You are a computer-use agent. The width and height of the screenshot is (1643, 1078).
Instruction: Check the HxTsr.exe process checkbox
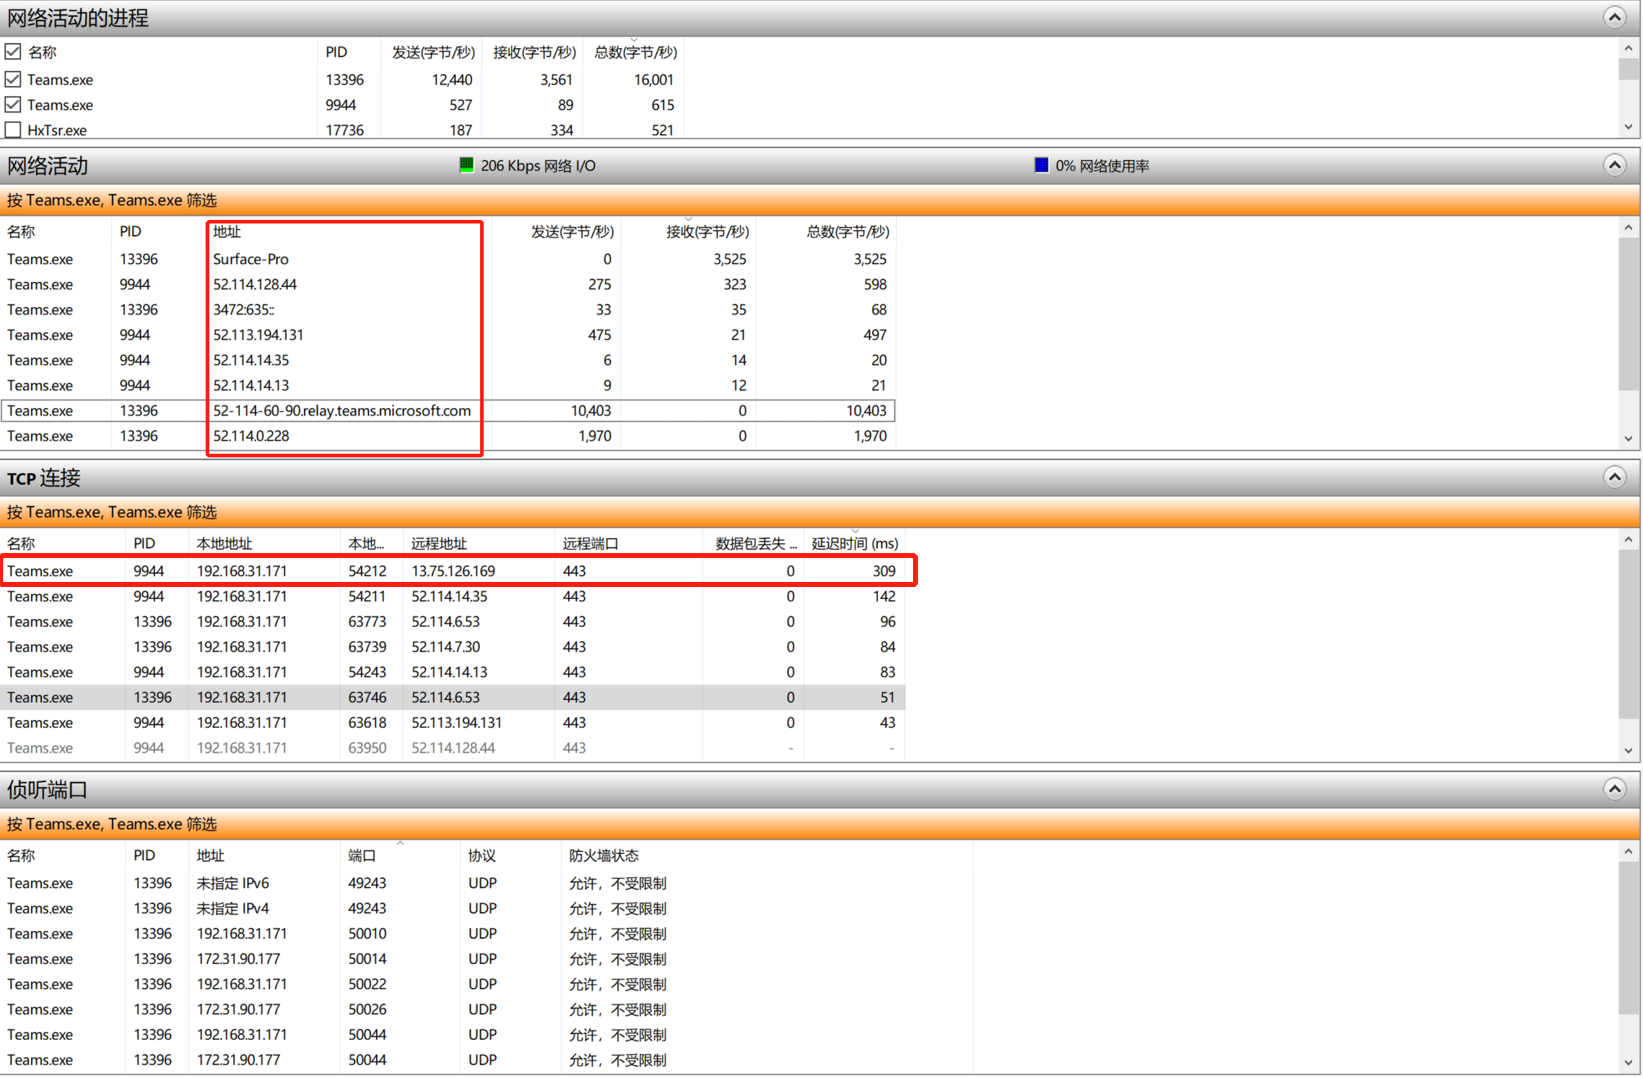coord(13,130)
